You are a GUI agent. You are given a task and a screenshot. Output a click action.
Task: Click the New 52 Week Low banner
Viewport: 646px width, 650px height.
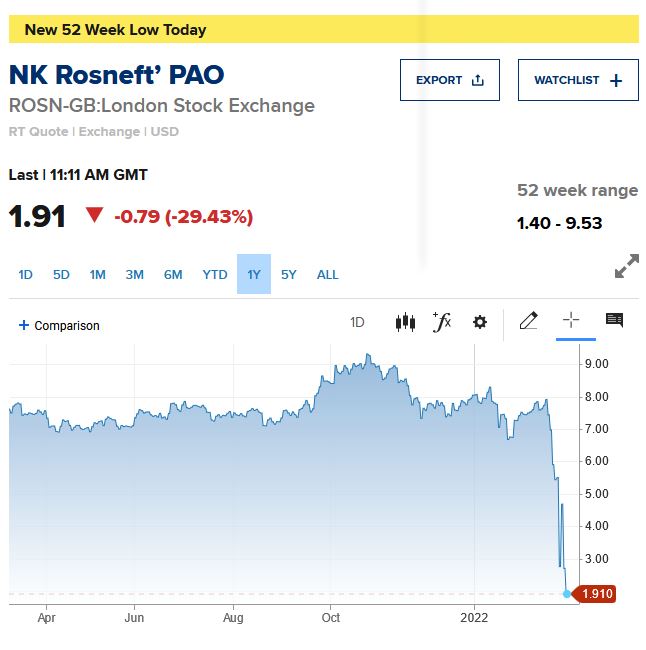pyautogui.click(x=323, y=29)
